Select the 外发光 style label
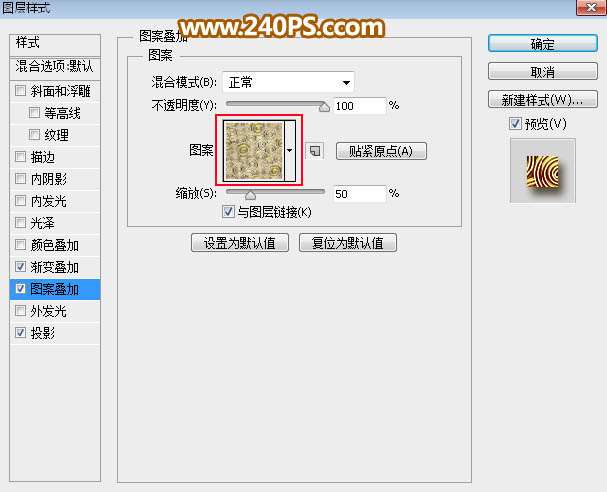 click(x=49, y=311)
